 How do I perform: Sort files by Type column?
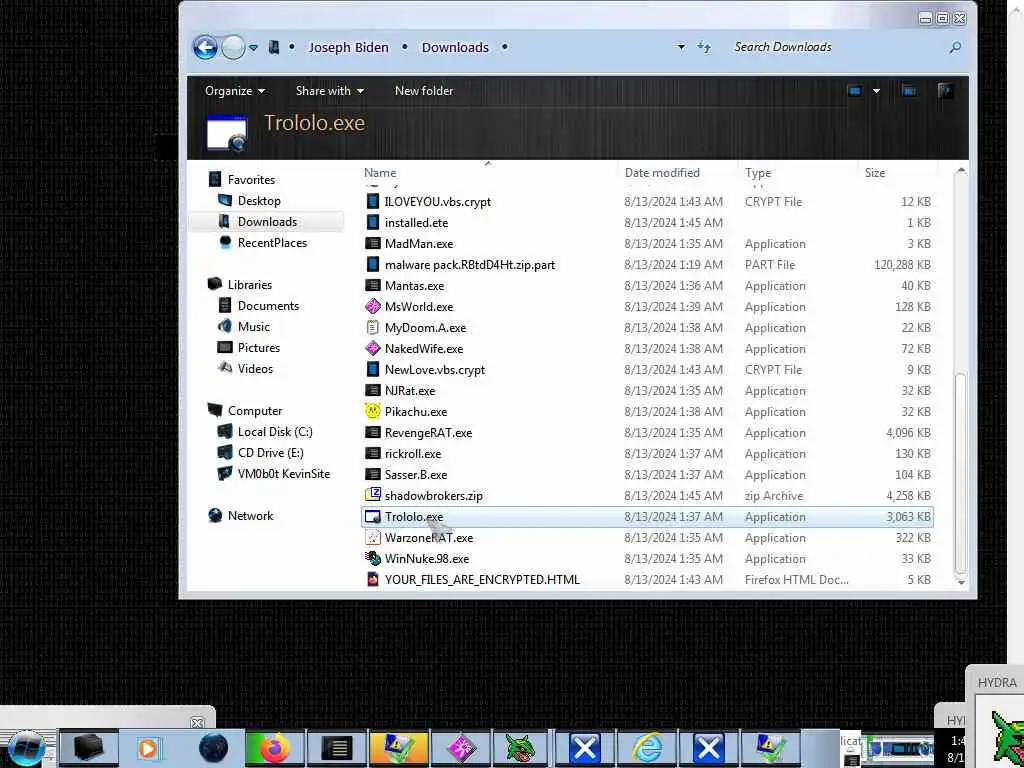pos(758,173)
